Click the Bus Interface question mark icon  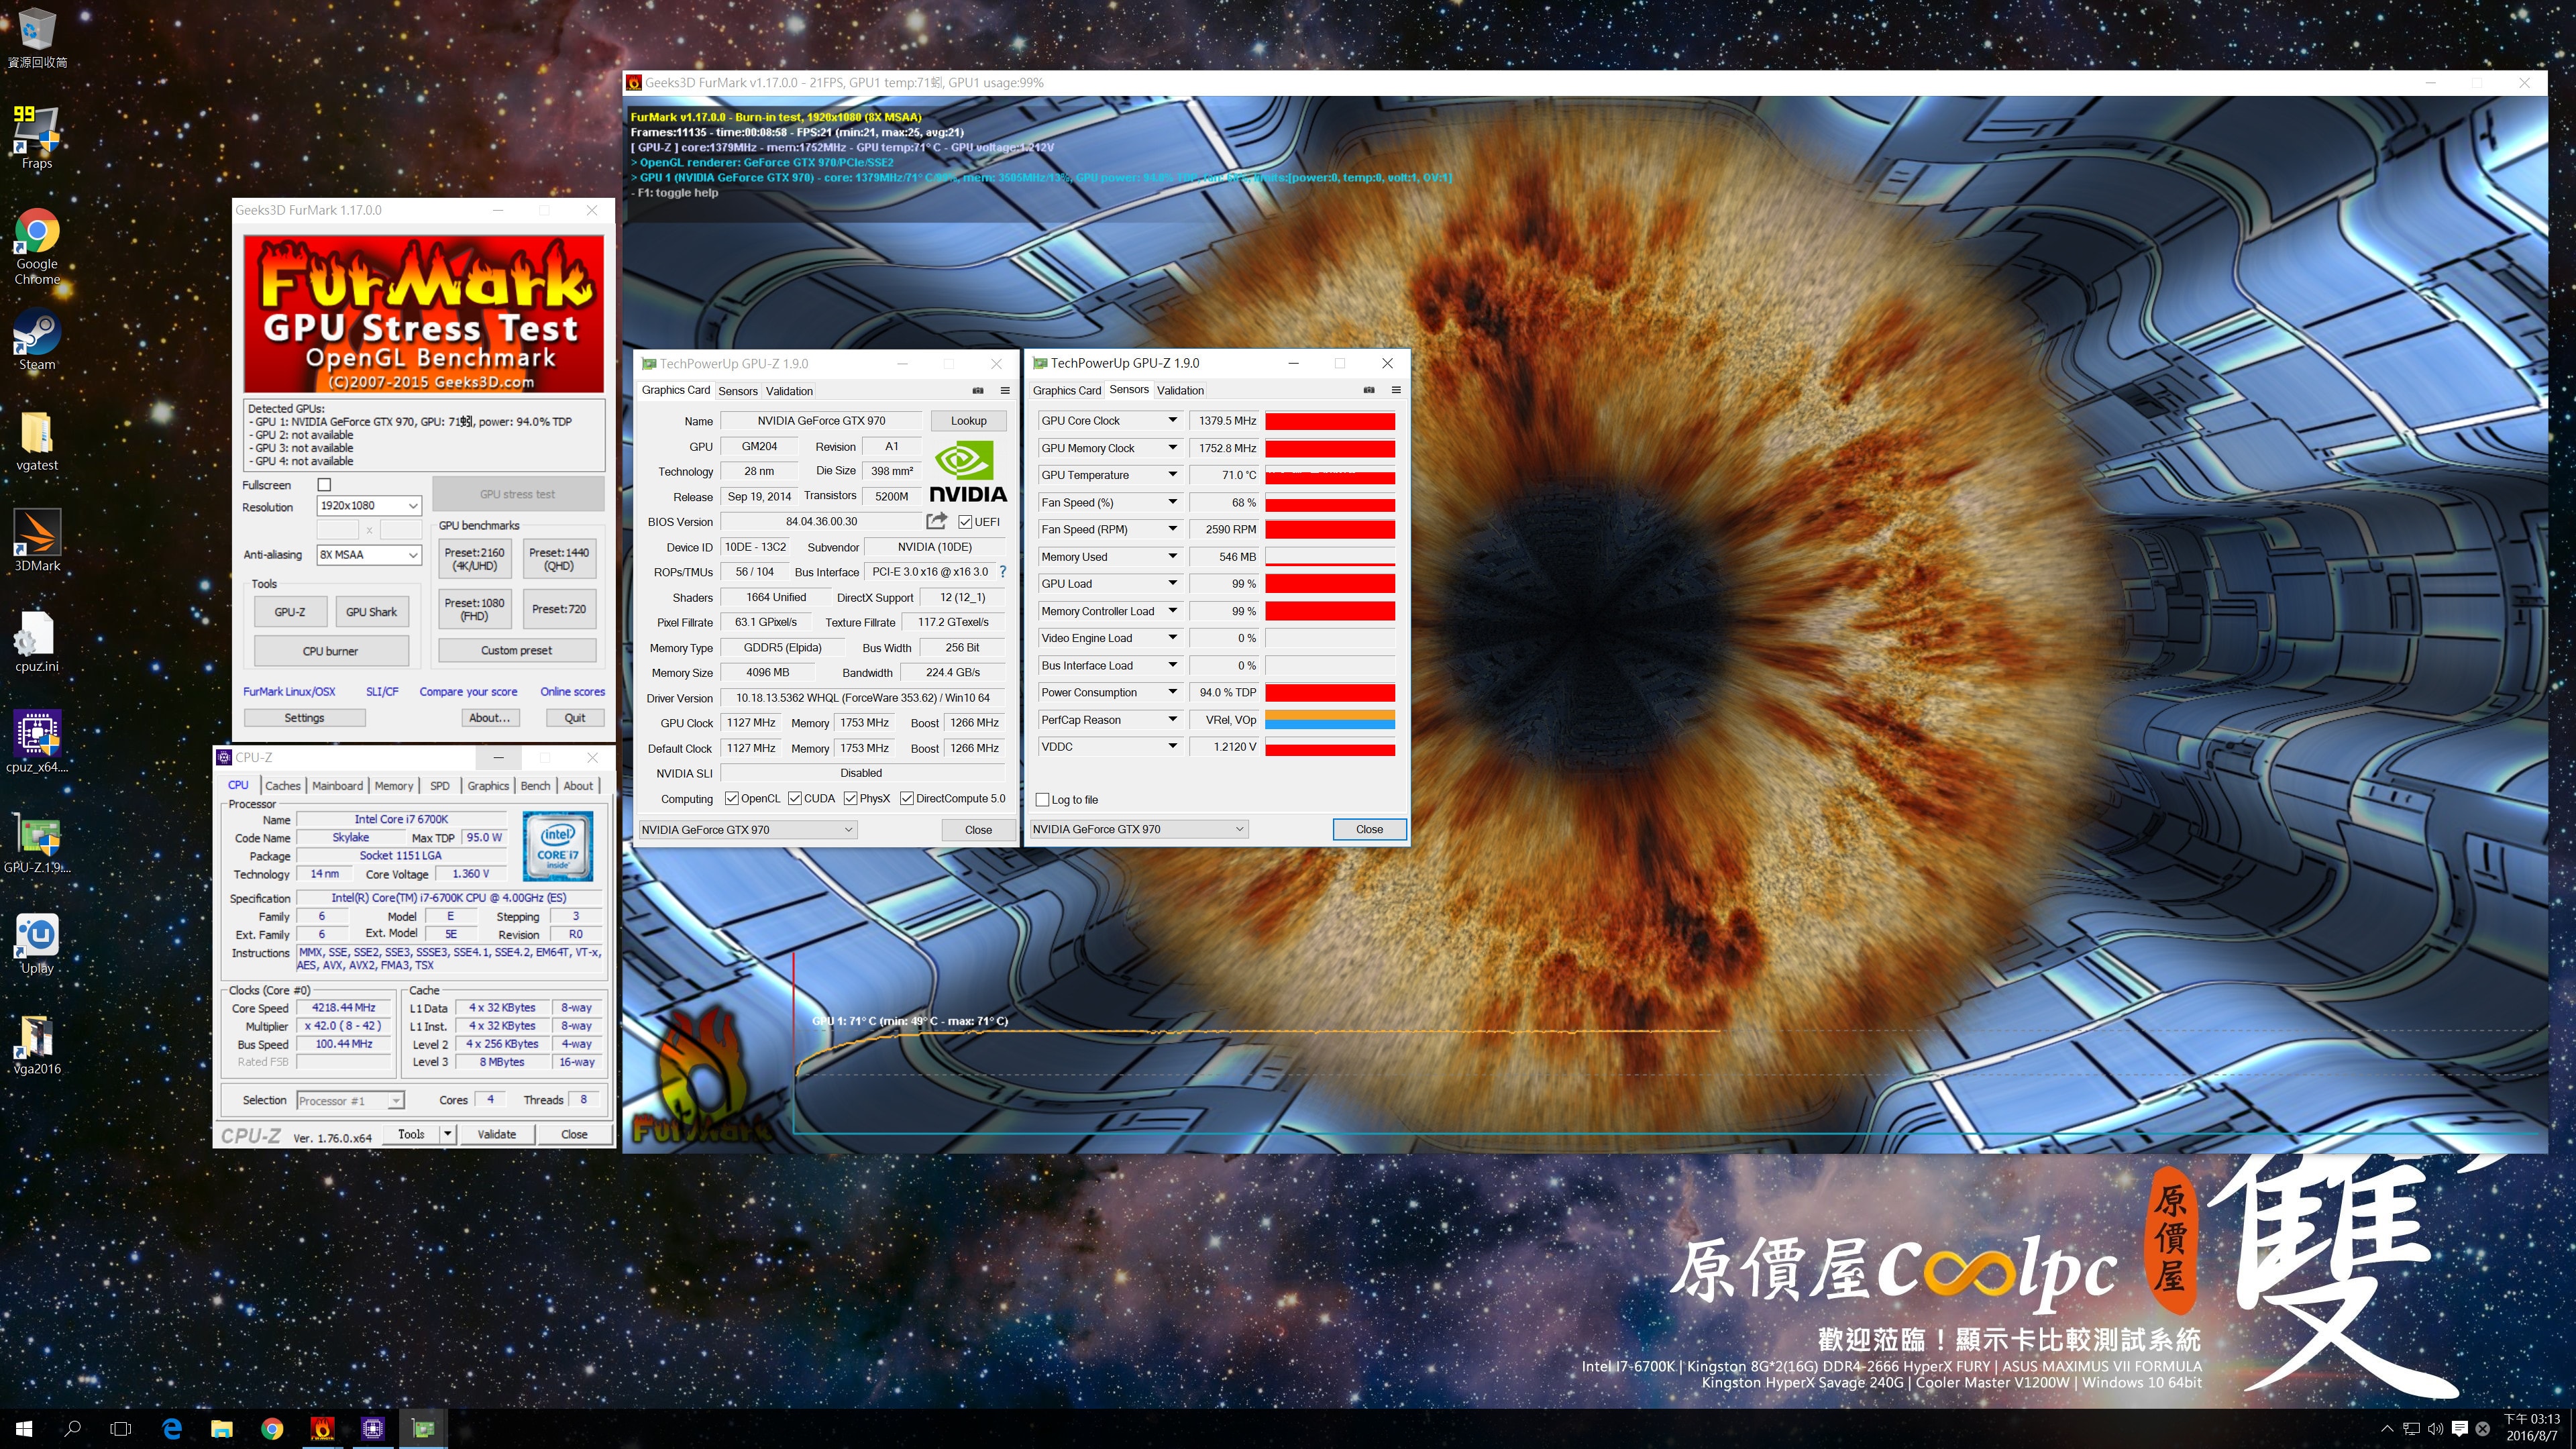(1002, 572)
